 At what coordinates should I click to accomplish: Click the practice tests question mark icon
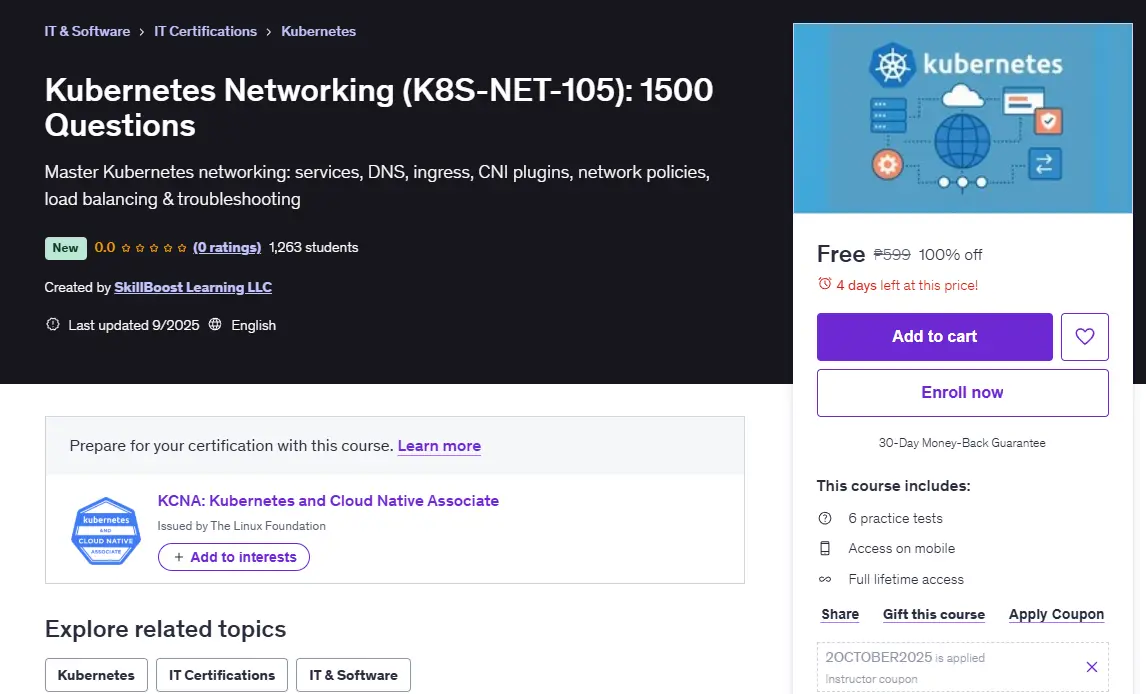[825, 518]
